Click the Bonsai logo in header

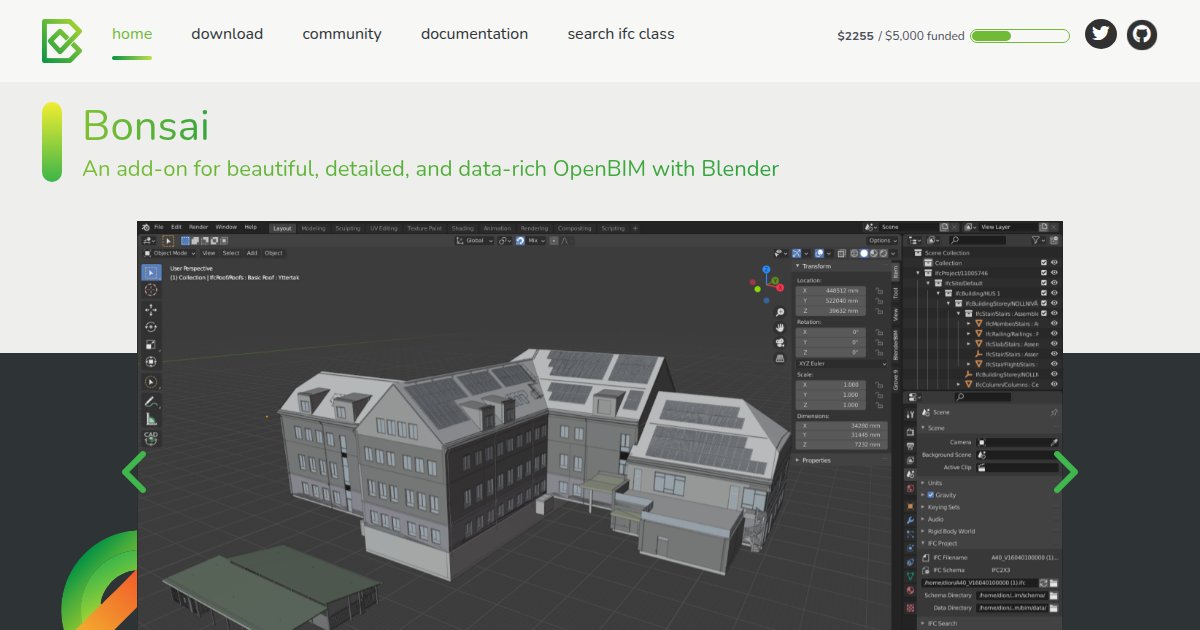62,40
